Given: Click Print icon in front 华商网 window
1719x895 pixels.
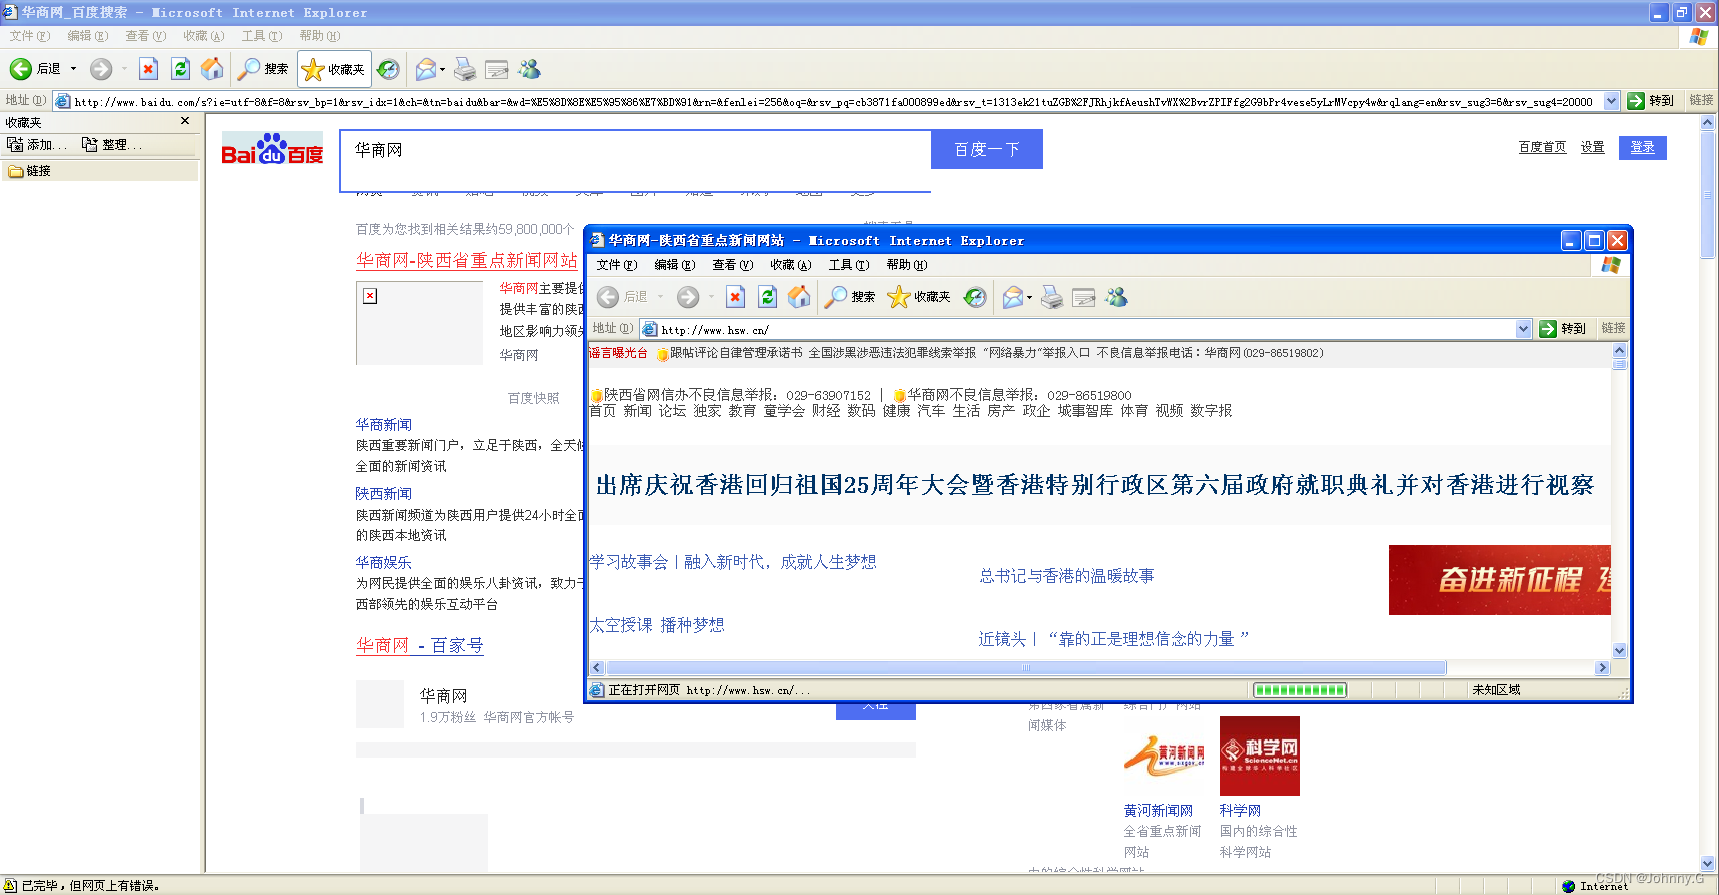Looking at the screenshot, I should click(x=1052, y=297).
